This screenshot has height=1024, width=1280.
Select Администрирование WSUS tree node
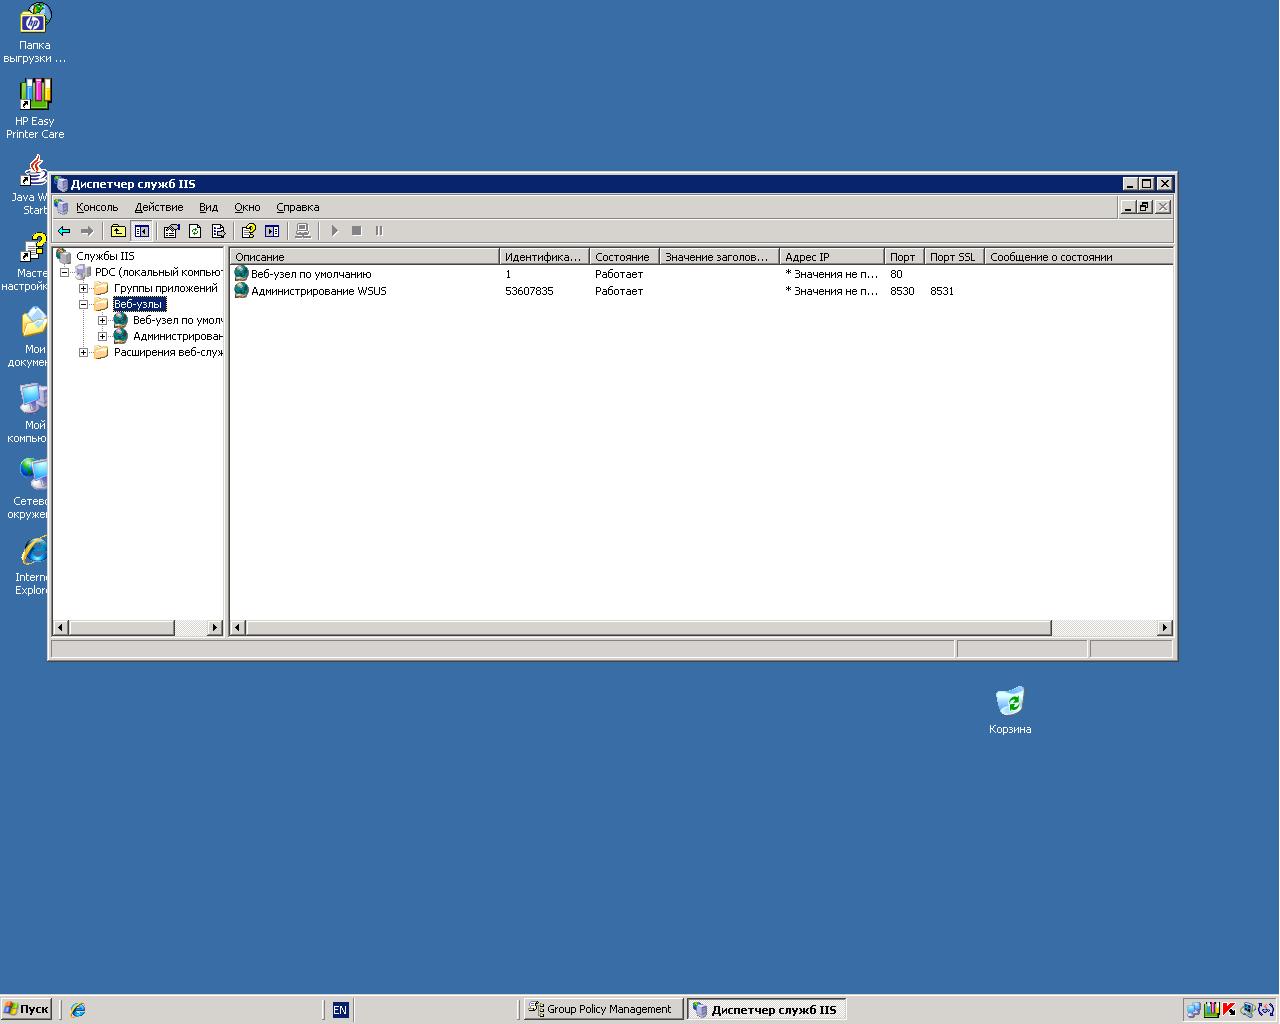177,336
